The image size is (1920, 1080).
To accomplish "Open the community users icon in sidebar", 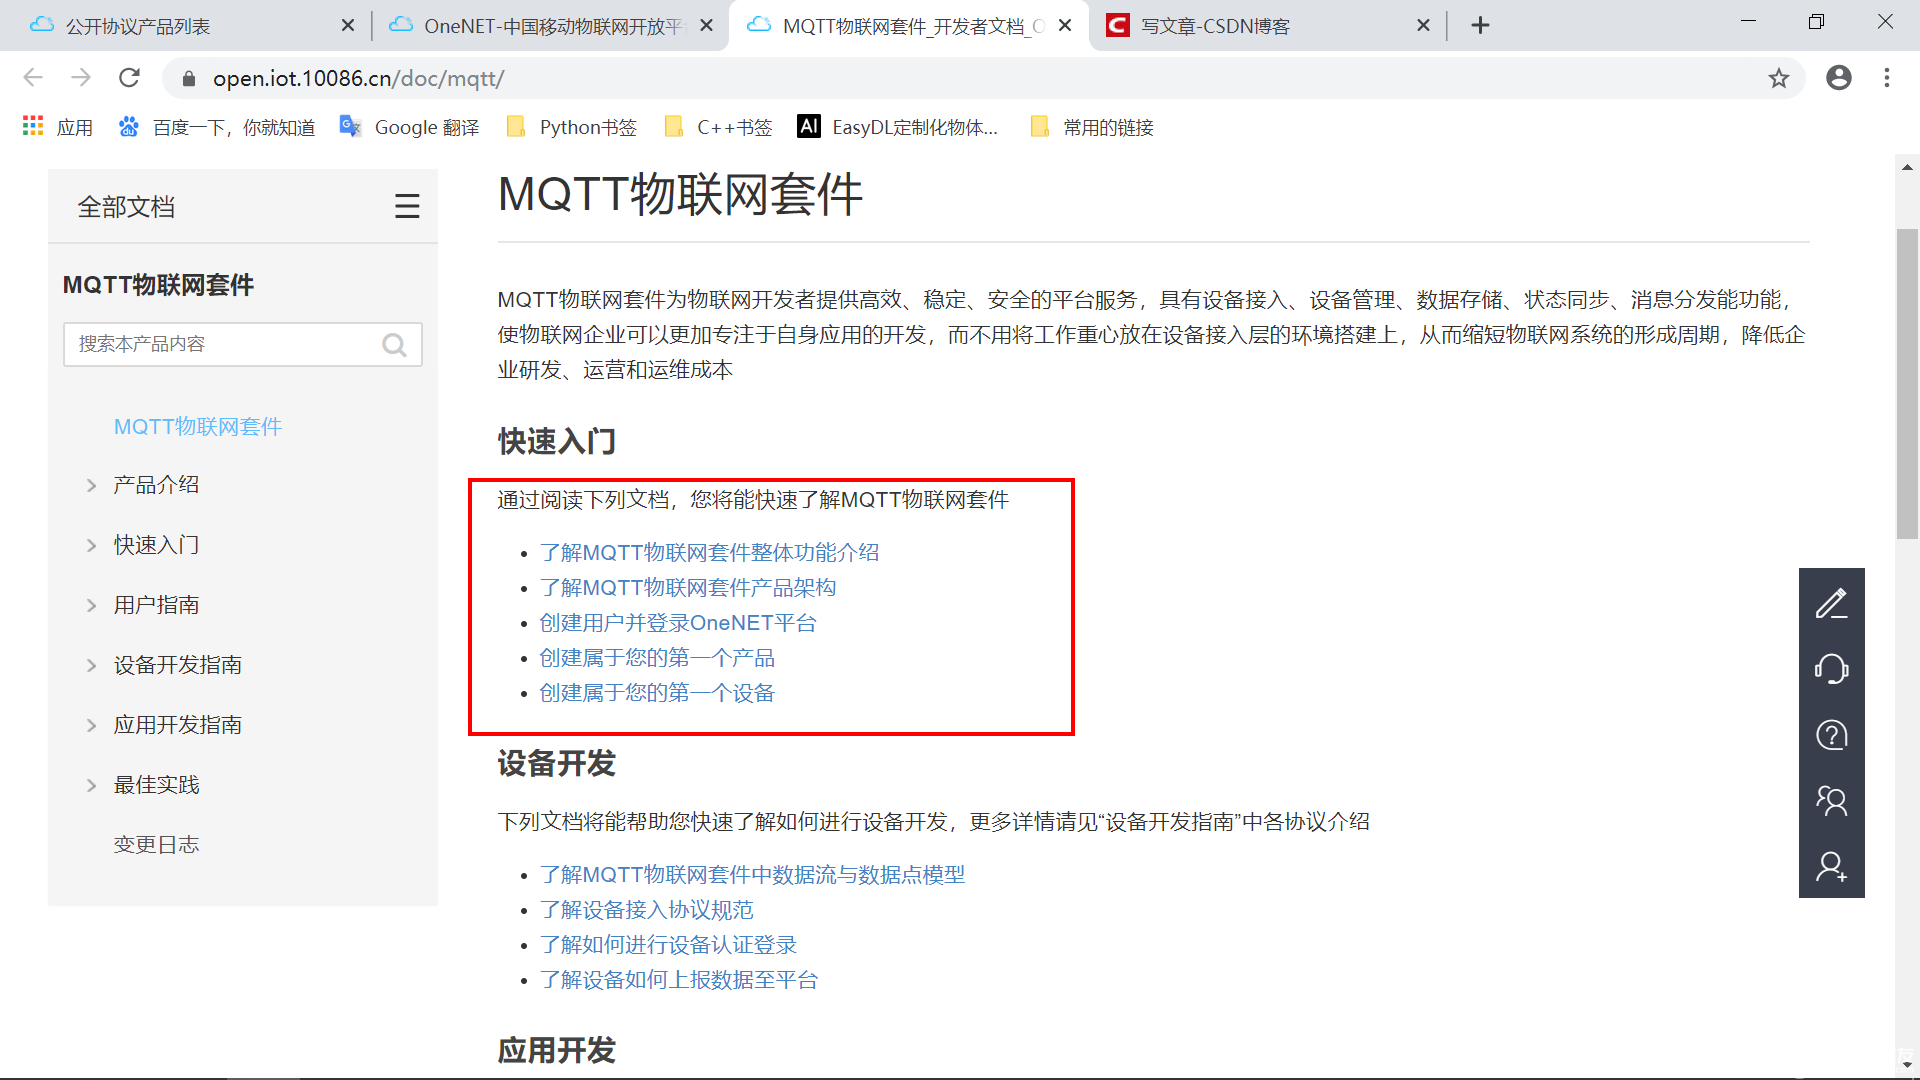I will click(x=1831, y=800).
